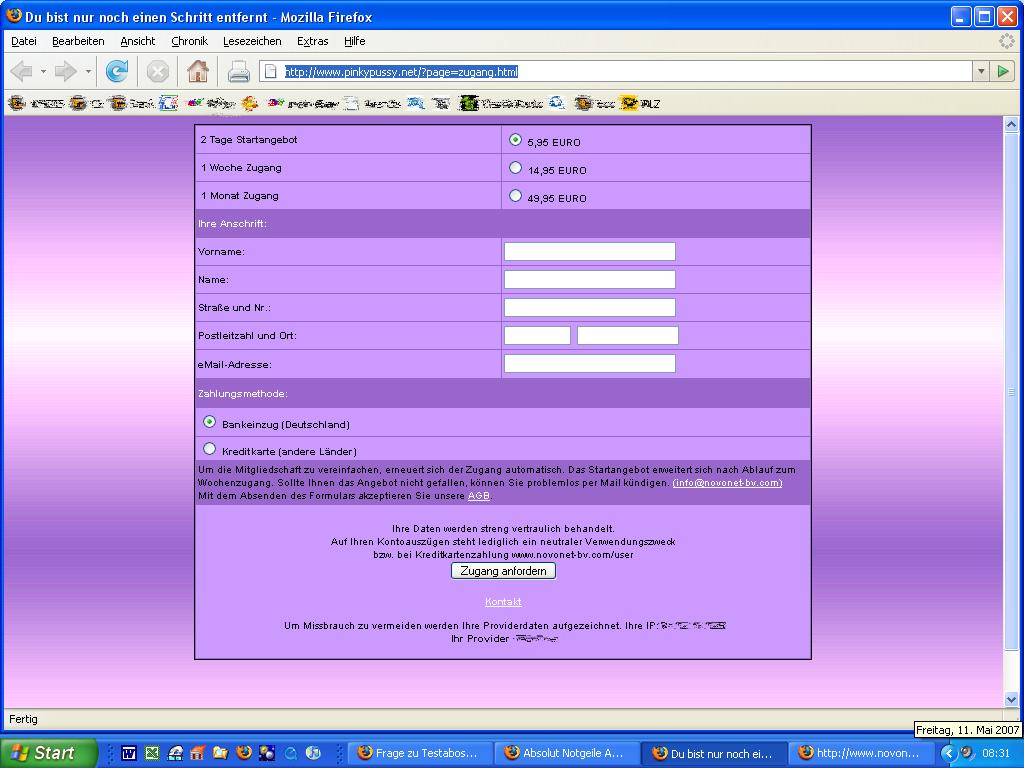Click the page scrollbar down arrow
This screenshot has height=768, width=1024.
[1011, 699]
